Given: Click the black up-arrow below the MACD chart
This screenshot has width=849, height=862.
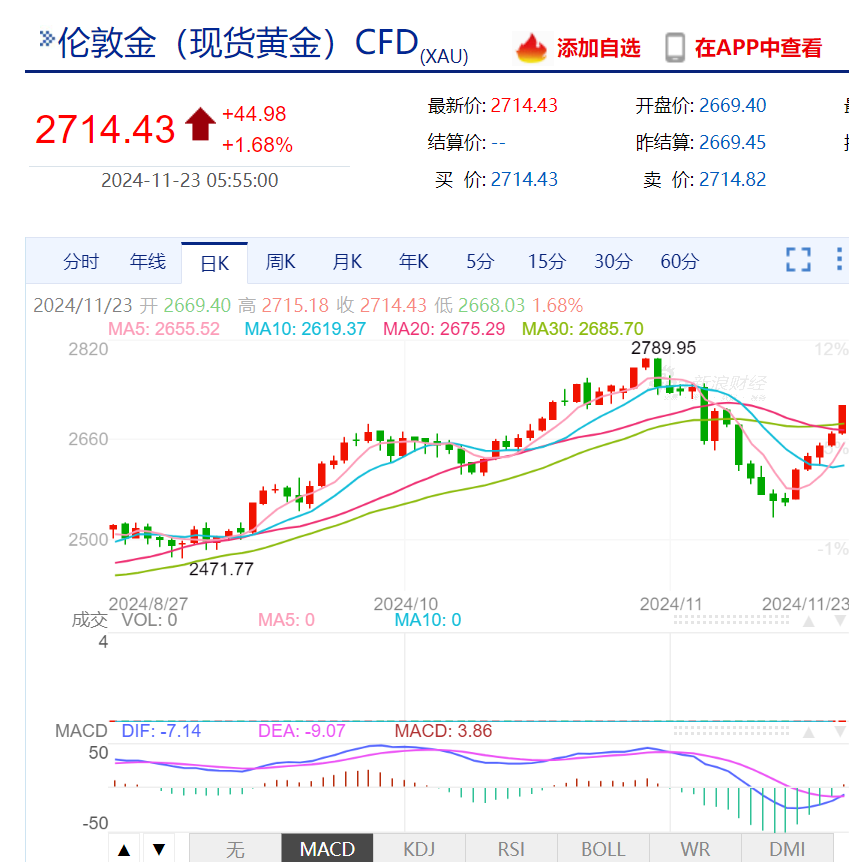Looking at the screenshot, I should click(x=124, y=850).
